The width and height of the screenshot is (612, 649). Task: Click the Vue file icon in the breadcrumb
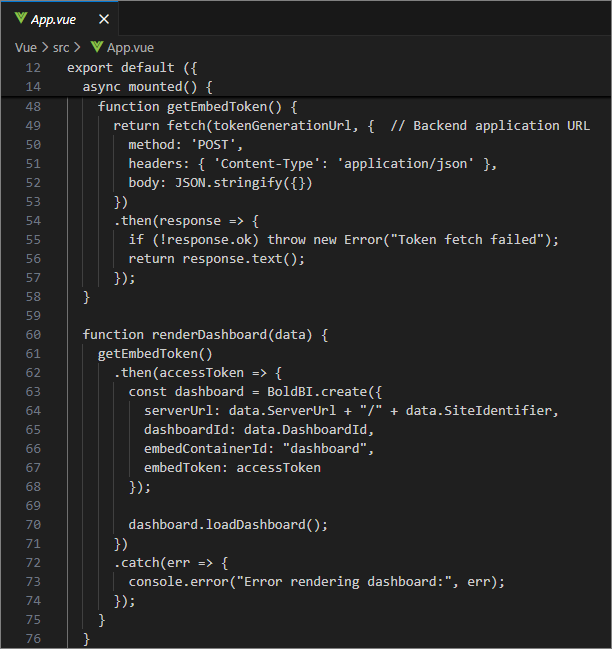tap(96, 47)
